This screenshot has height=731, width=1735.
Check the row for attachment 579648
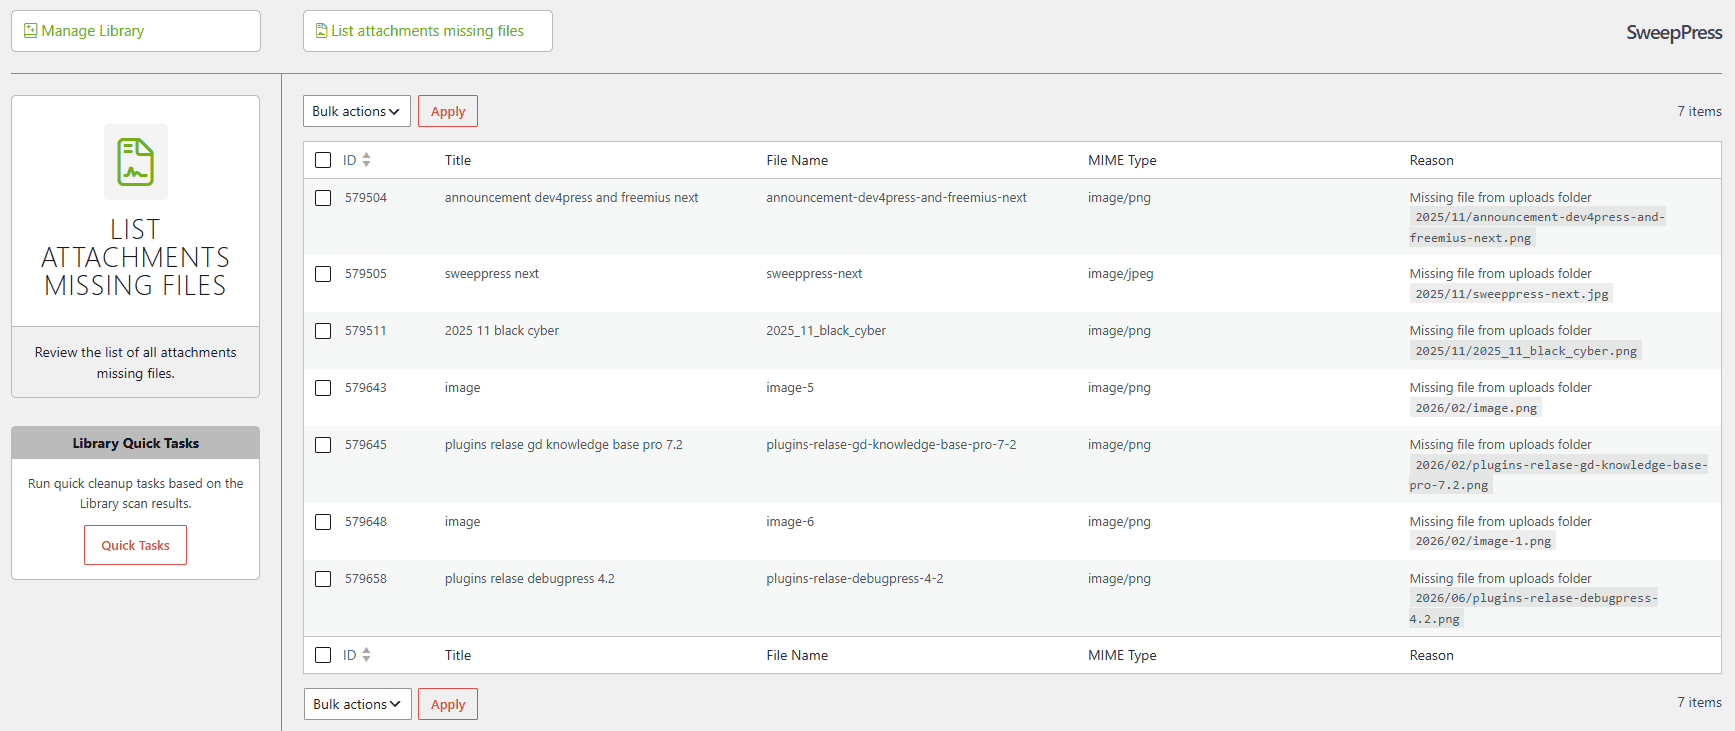tap(323, 522)
